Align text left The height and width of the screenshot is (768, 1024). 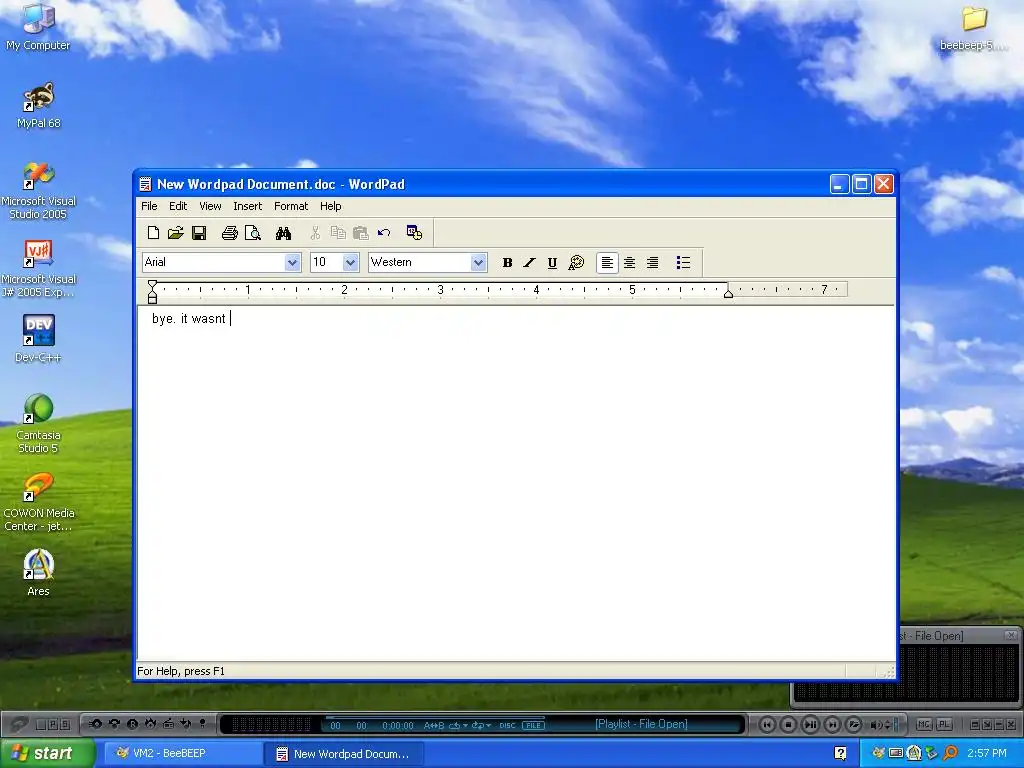[x=607, y=263]
